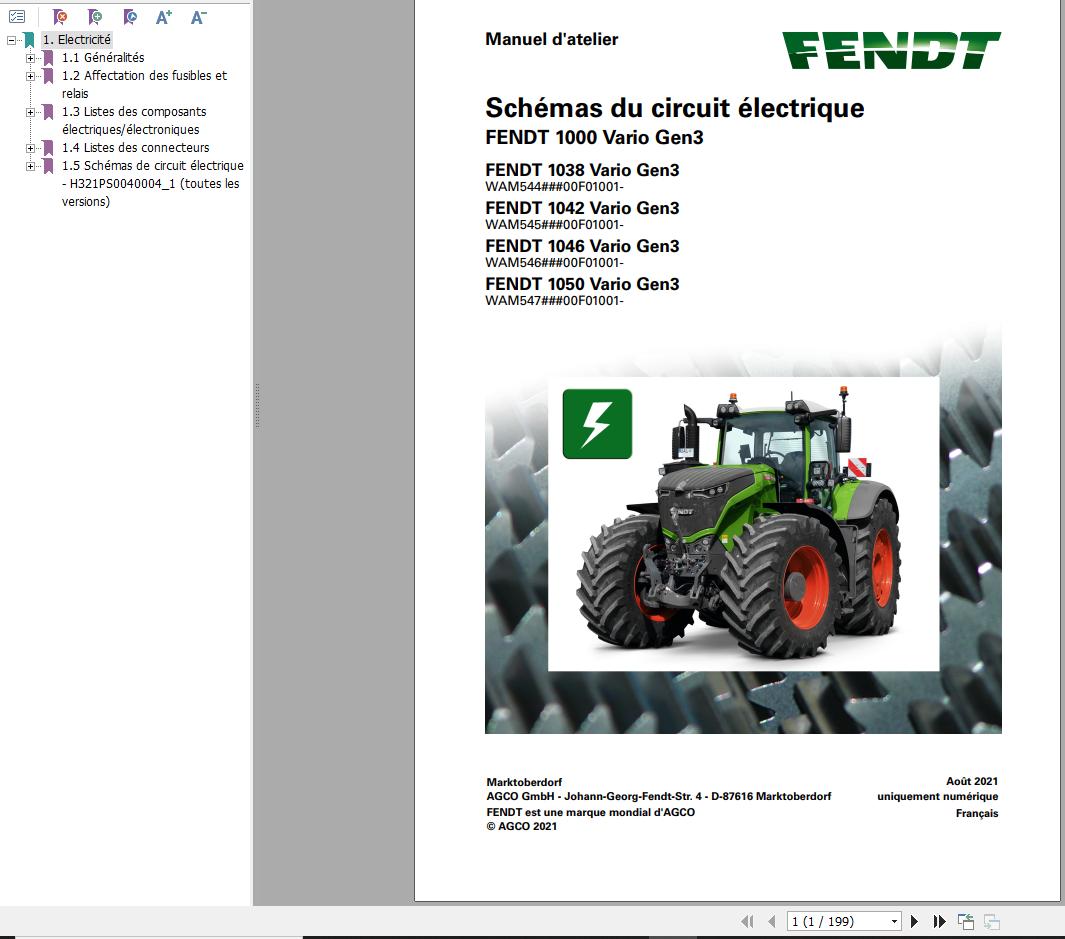Expand 1.3 Listes des composants node
1065x939 pixels.
tap(31, 112)
